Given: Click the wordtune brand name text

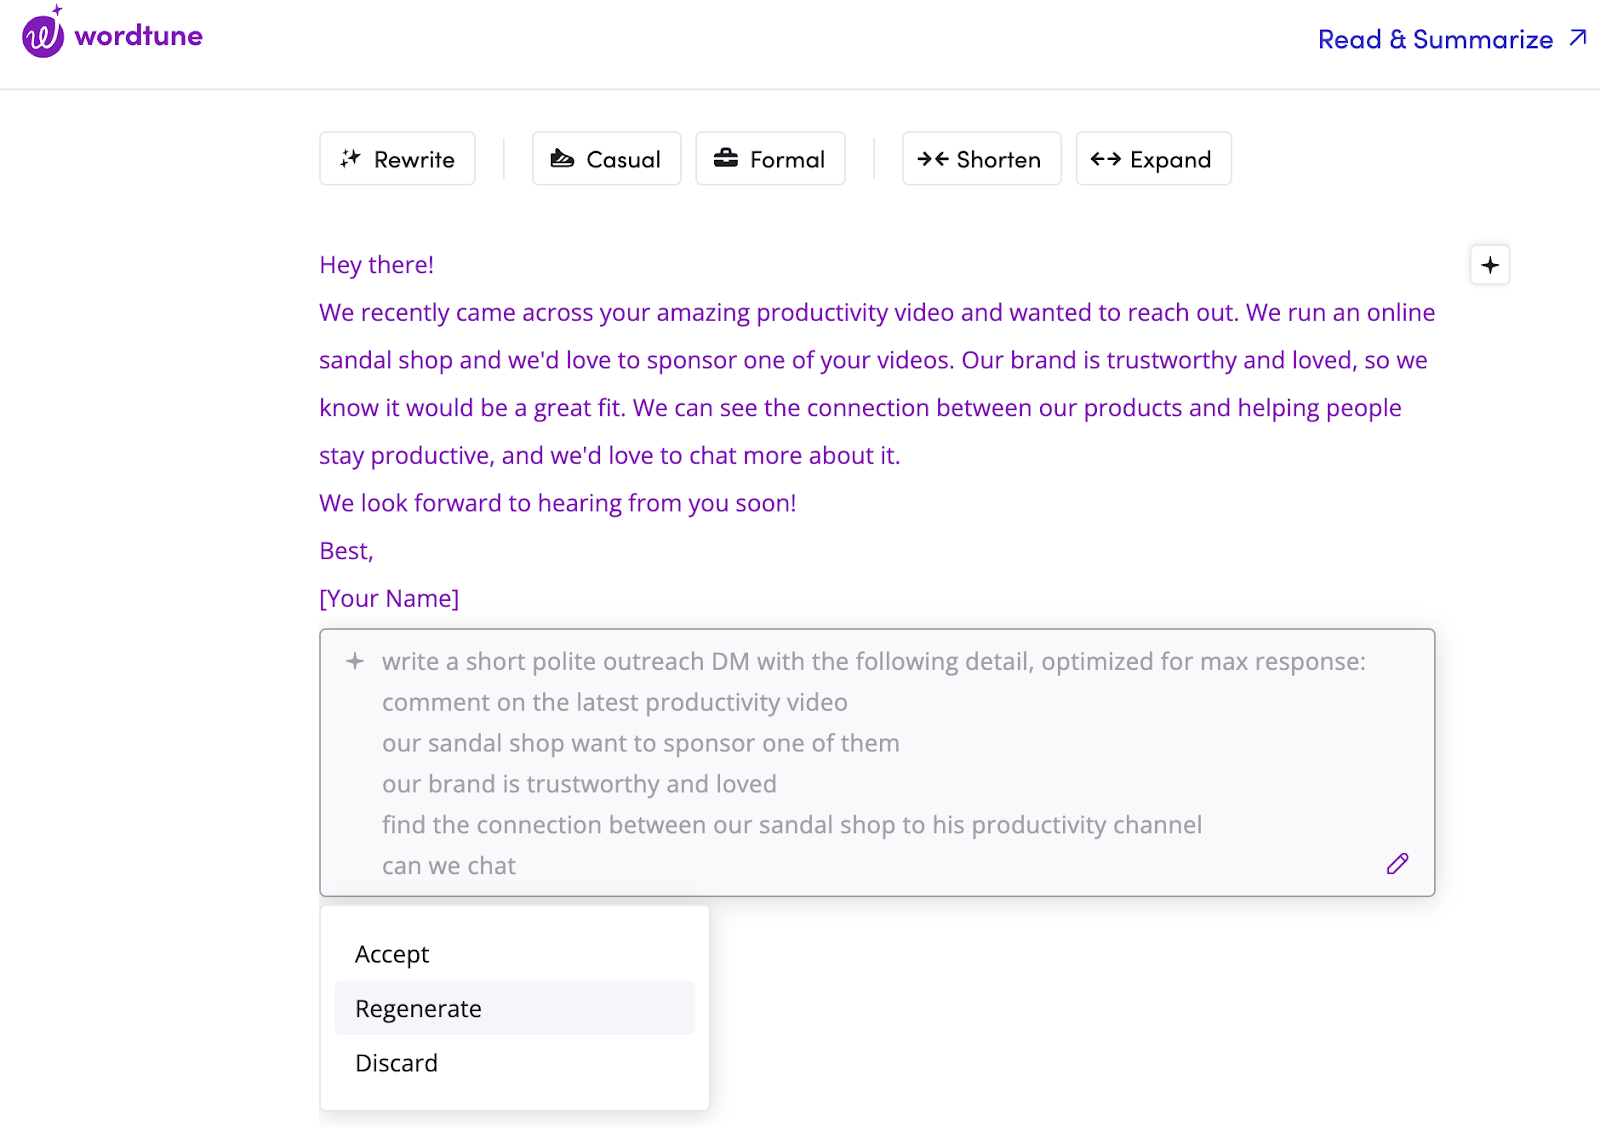Looking at the screenshot, I should (x=138, y=36).
